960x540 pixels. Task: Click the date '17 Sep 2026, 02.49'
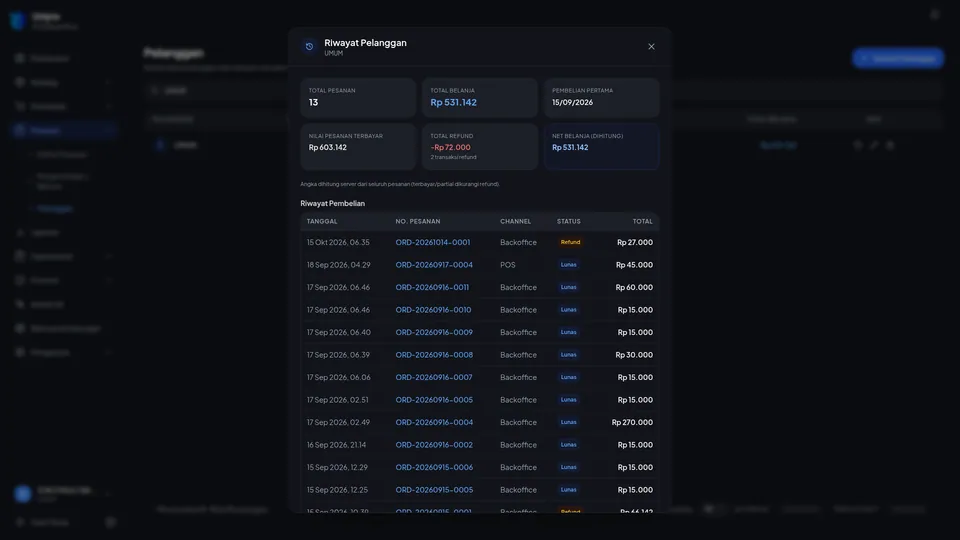point(338,422)
